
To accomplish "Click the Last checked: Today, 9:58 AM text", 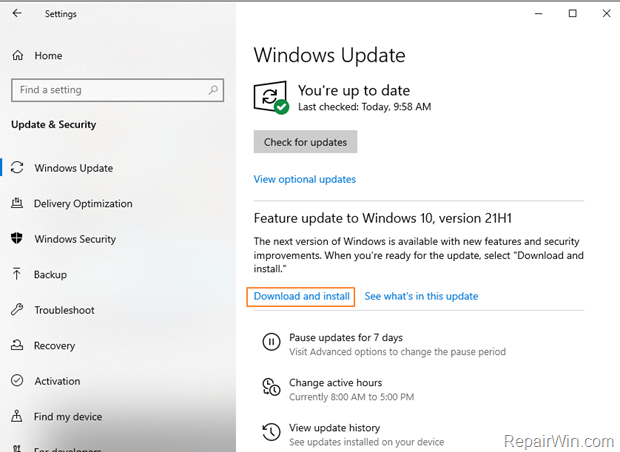I will (x=365, y=107).
